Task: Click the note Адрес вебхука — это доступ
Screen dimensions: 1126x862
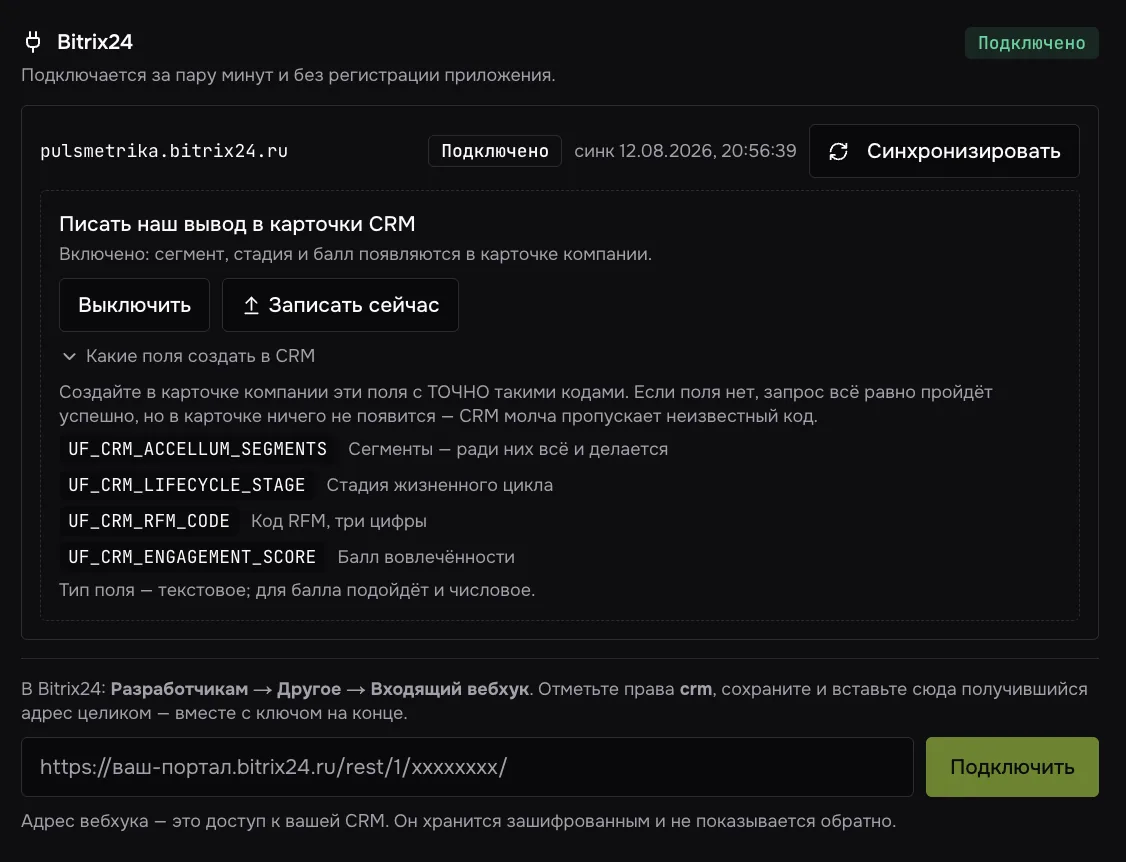Action: click(x=458, y=821)
